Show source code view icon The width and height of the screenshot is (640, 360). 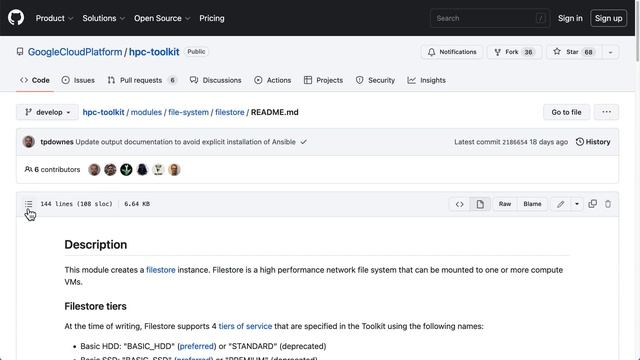460,204
